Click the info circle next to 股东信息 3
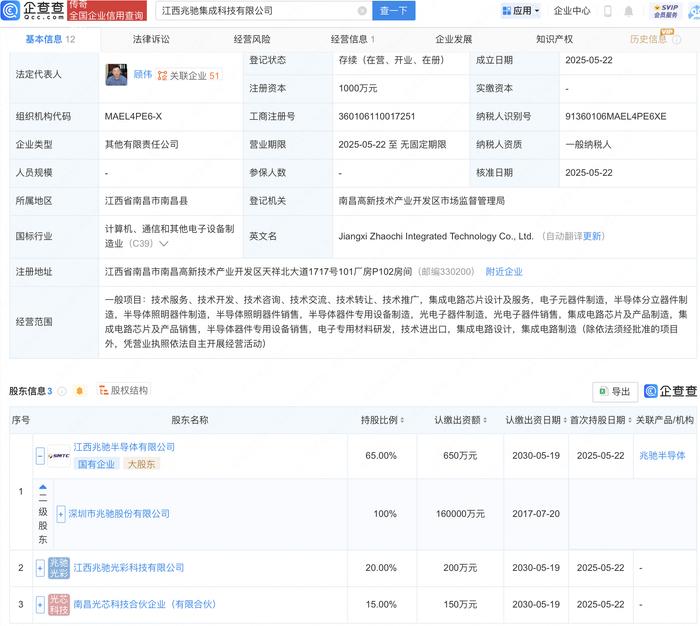This screenshot has height=626, width=700. pyautogui.click(x=62, y=391)
